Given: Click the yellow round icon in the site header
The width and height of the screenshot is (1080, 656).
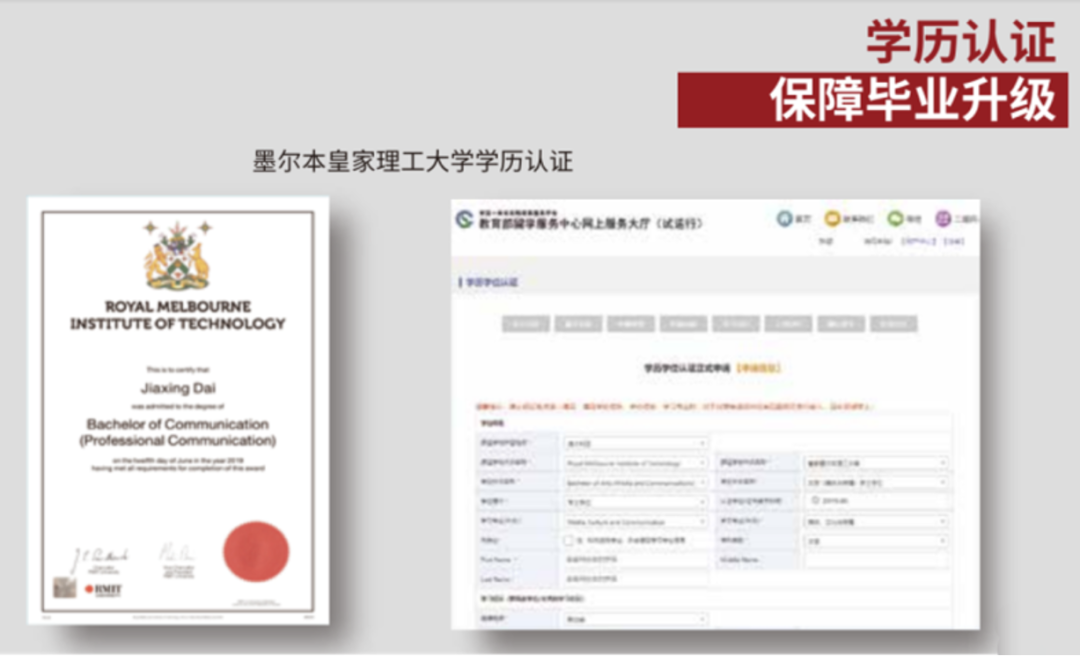Looking at the screenshot, I should coord(832,218).
